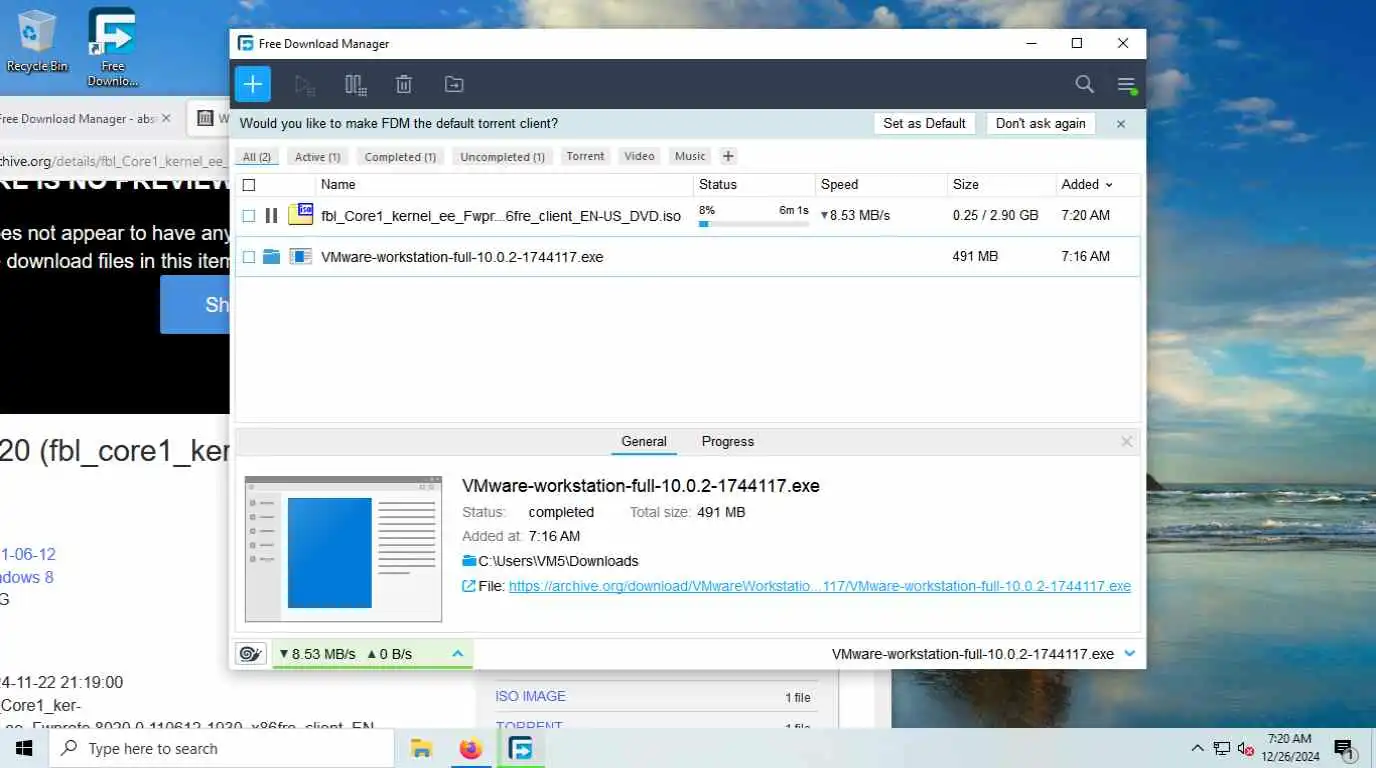Switch to the General details tab
This screenshot has height=768, width=1376.
644,441
